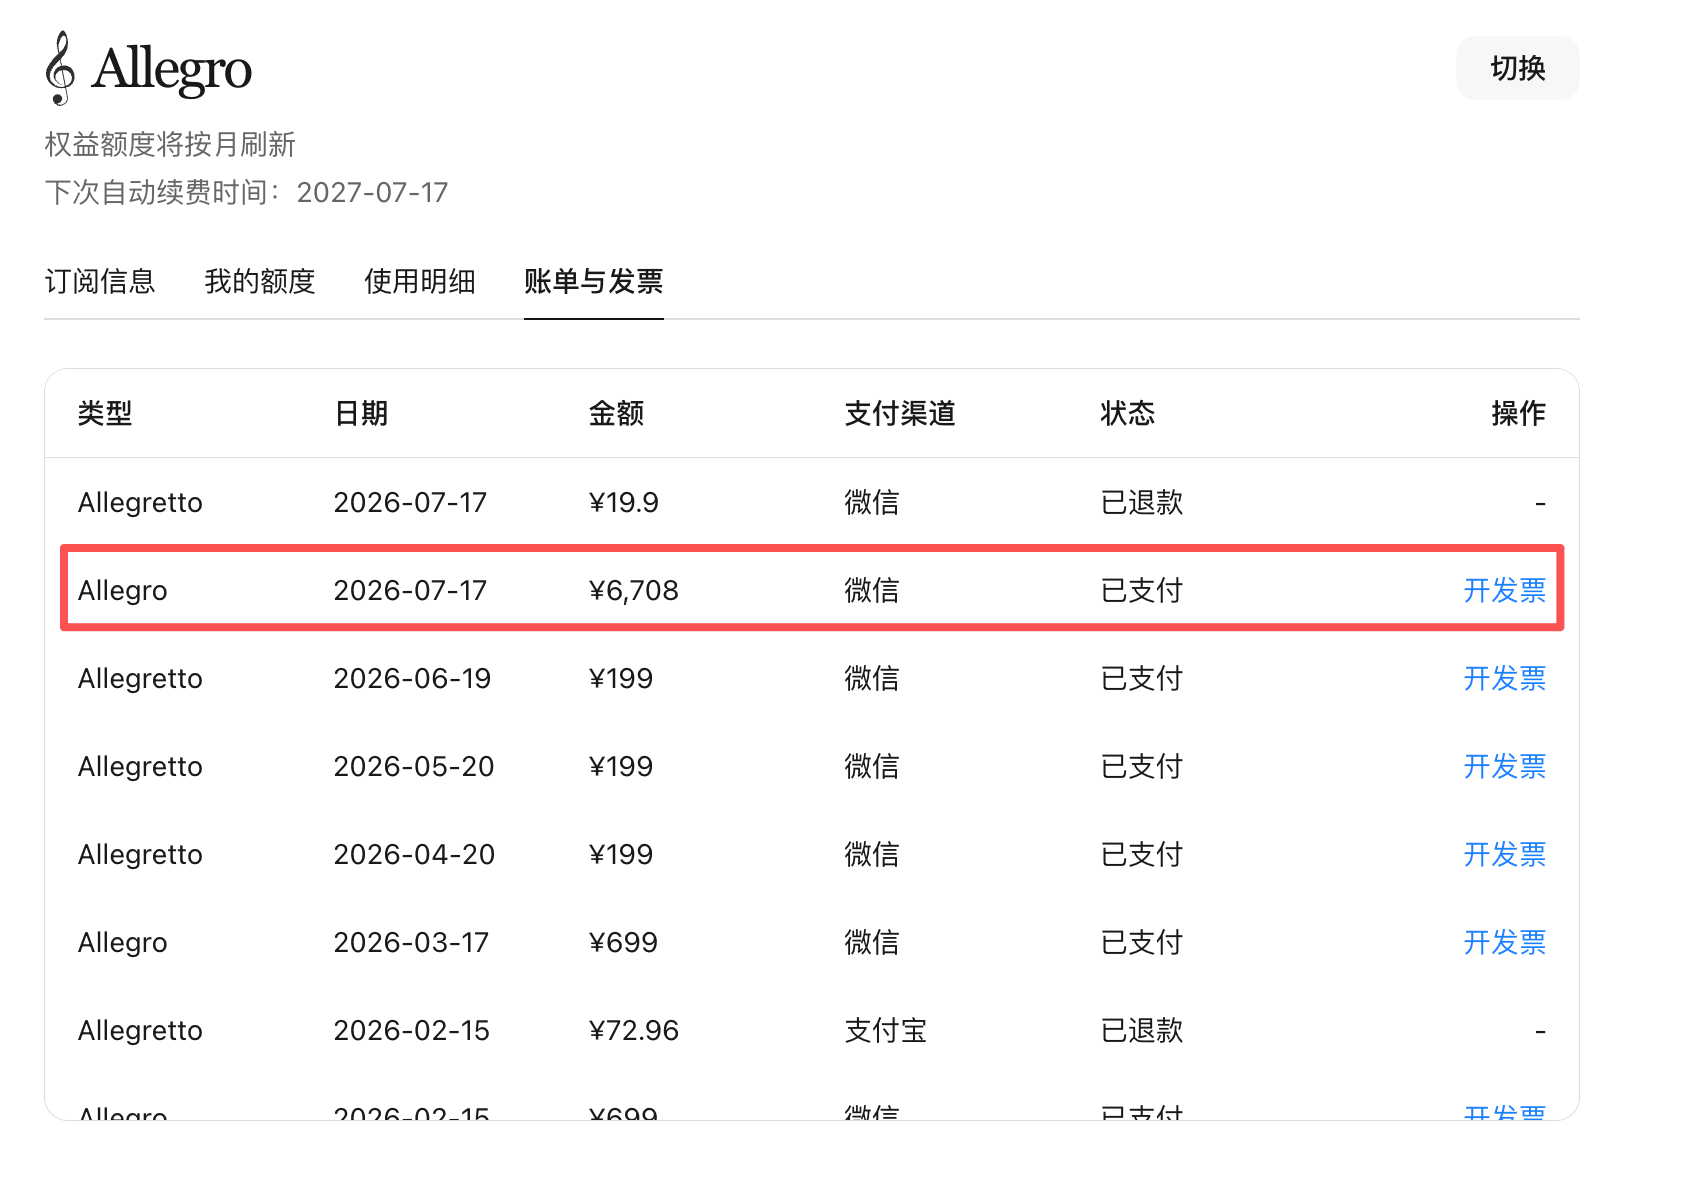
Task: Click the Allegro type cell dated 2026-03-17
Action: [123, 942]
